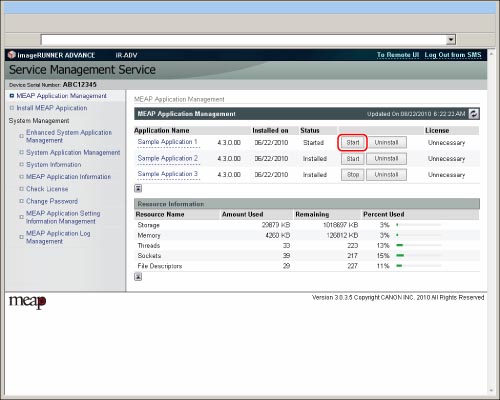Open address bar dropdown arrow
Viewport: 500px width, 400px height.
pyautogui.click(x=451, y=40)
